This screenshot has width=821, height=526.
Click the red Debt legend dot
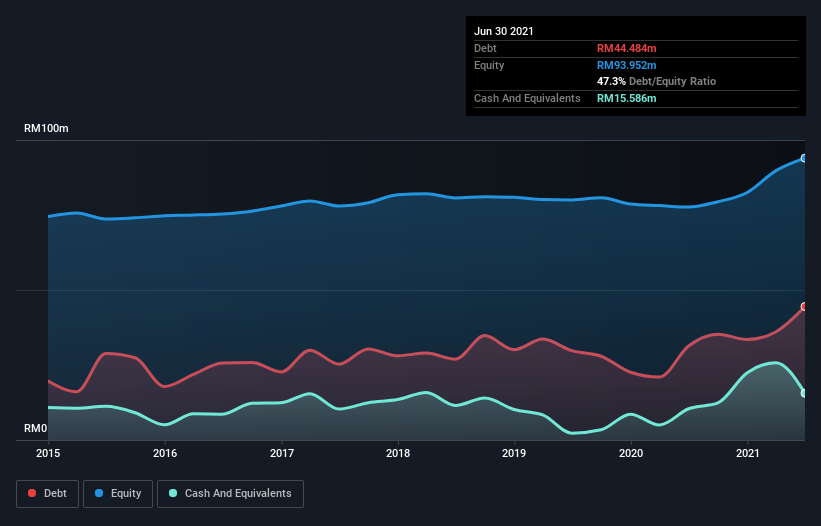[x=32, y=493]
